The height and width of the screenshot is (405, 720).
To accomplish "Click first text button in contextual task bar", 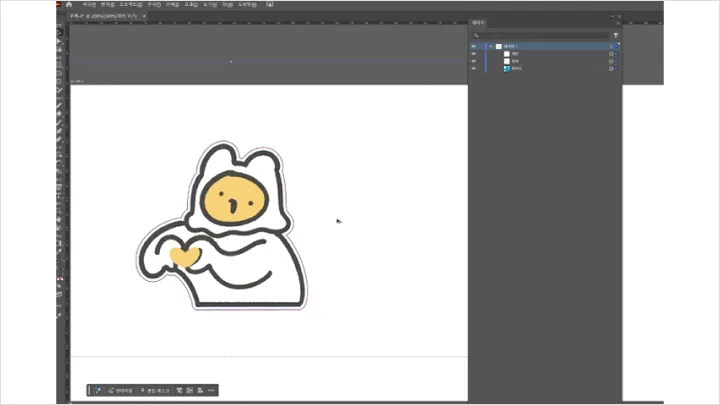I will tap(120, 390).
